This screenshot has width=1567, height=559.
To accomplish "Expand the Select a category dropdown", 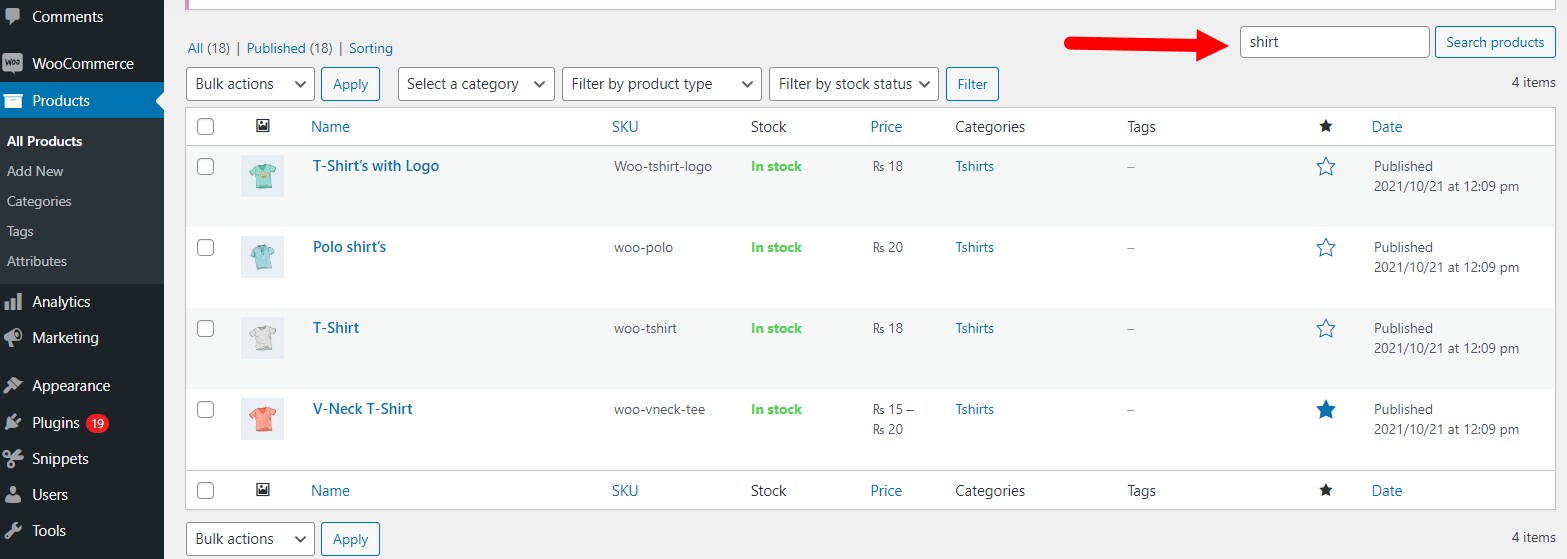I will [x=476, y=84].
